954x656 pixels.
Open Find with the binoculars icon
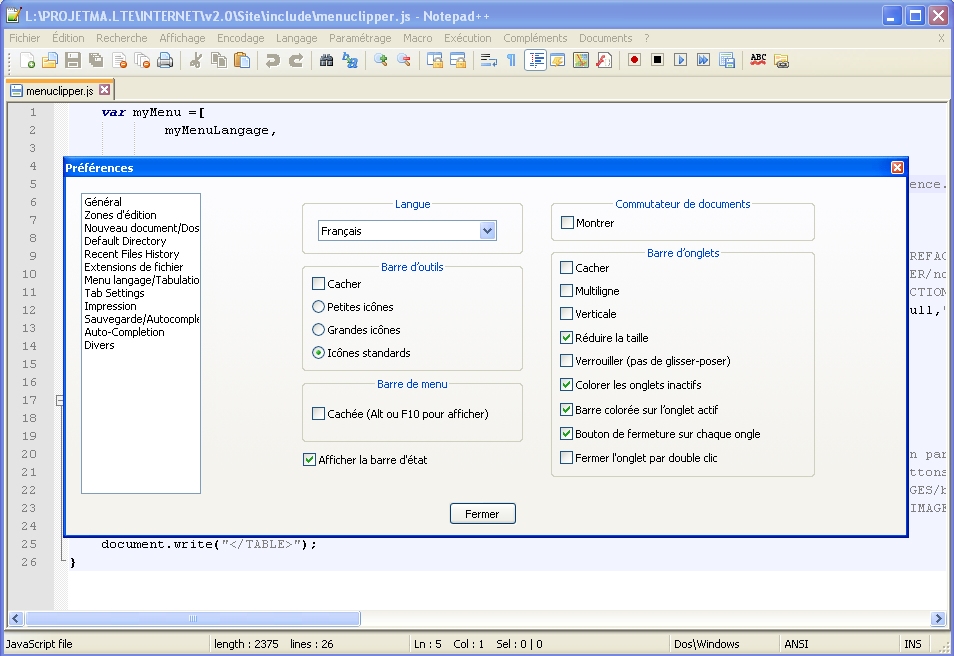(x=326, y=61)
